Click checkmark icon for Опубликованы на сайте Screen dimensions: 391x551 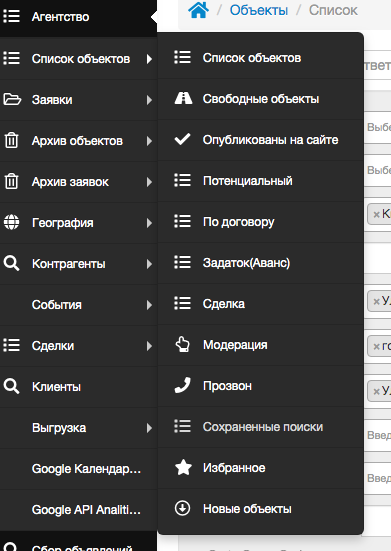point(183,139)
